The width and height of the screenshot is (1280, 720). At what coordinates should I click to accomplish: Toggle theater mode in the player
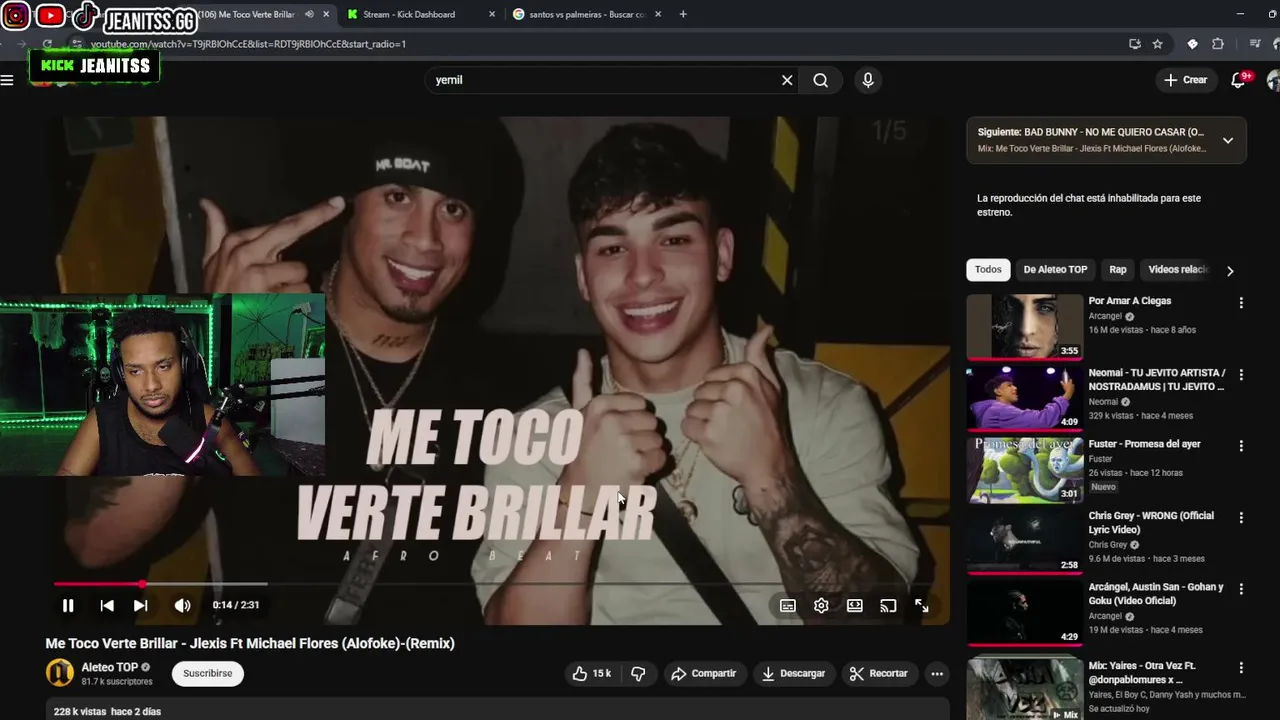[x=855, y=605]
